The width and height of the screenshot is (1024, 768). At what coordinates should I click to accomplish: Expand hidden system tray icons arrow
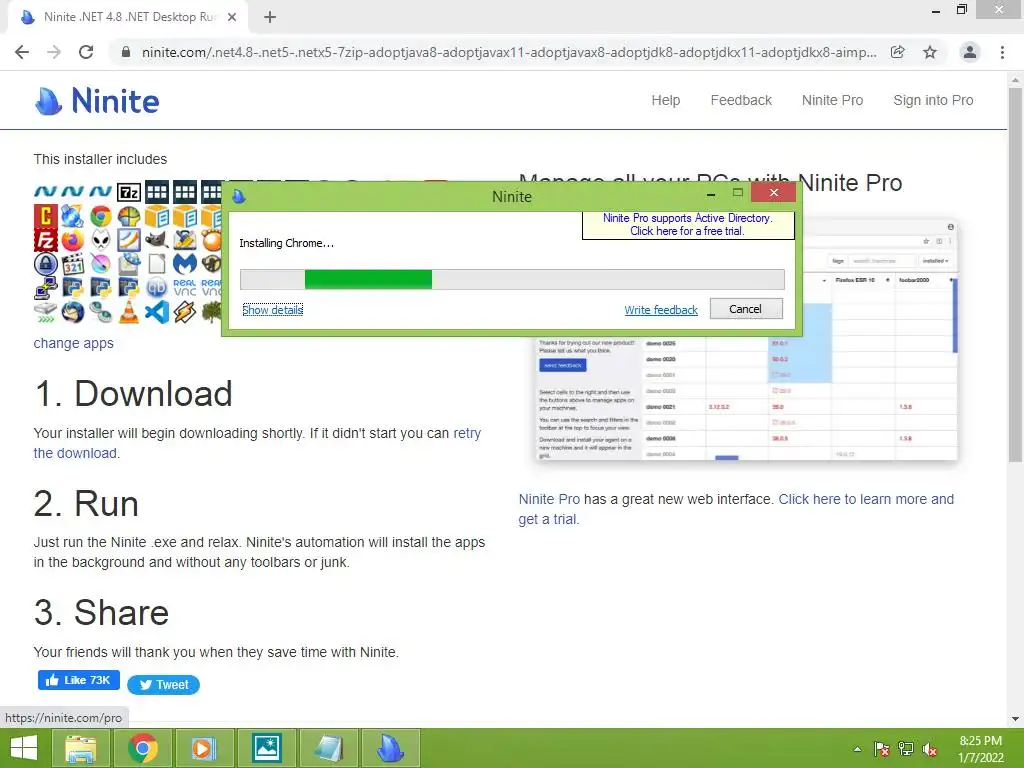coord(857,749)
